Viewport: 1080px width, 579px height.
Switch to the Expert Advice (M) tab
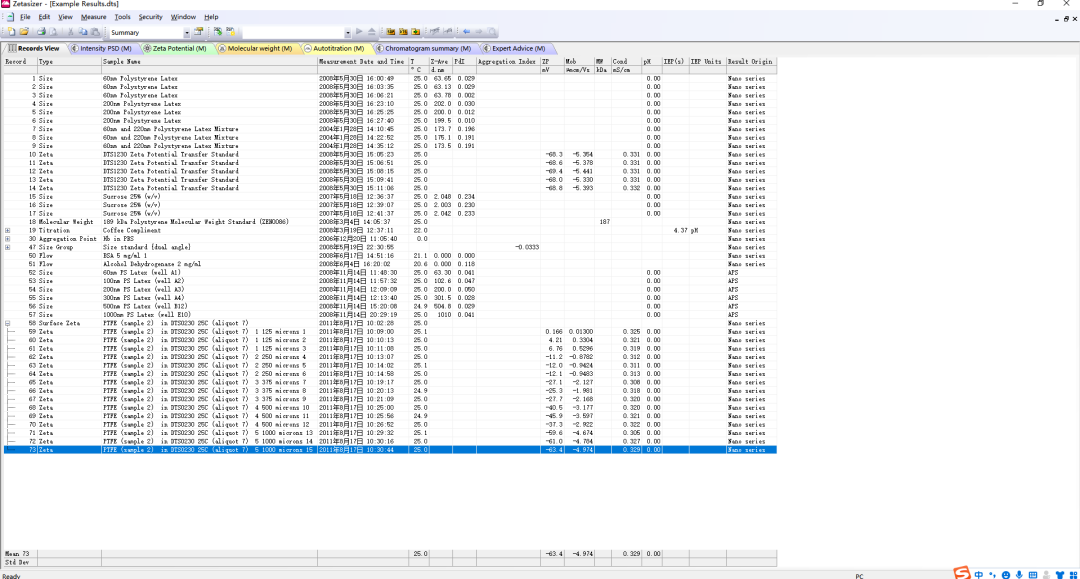pyautogui.click(x=515, y=48)
